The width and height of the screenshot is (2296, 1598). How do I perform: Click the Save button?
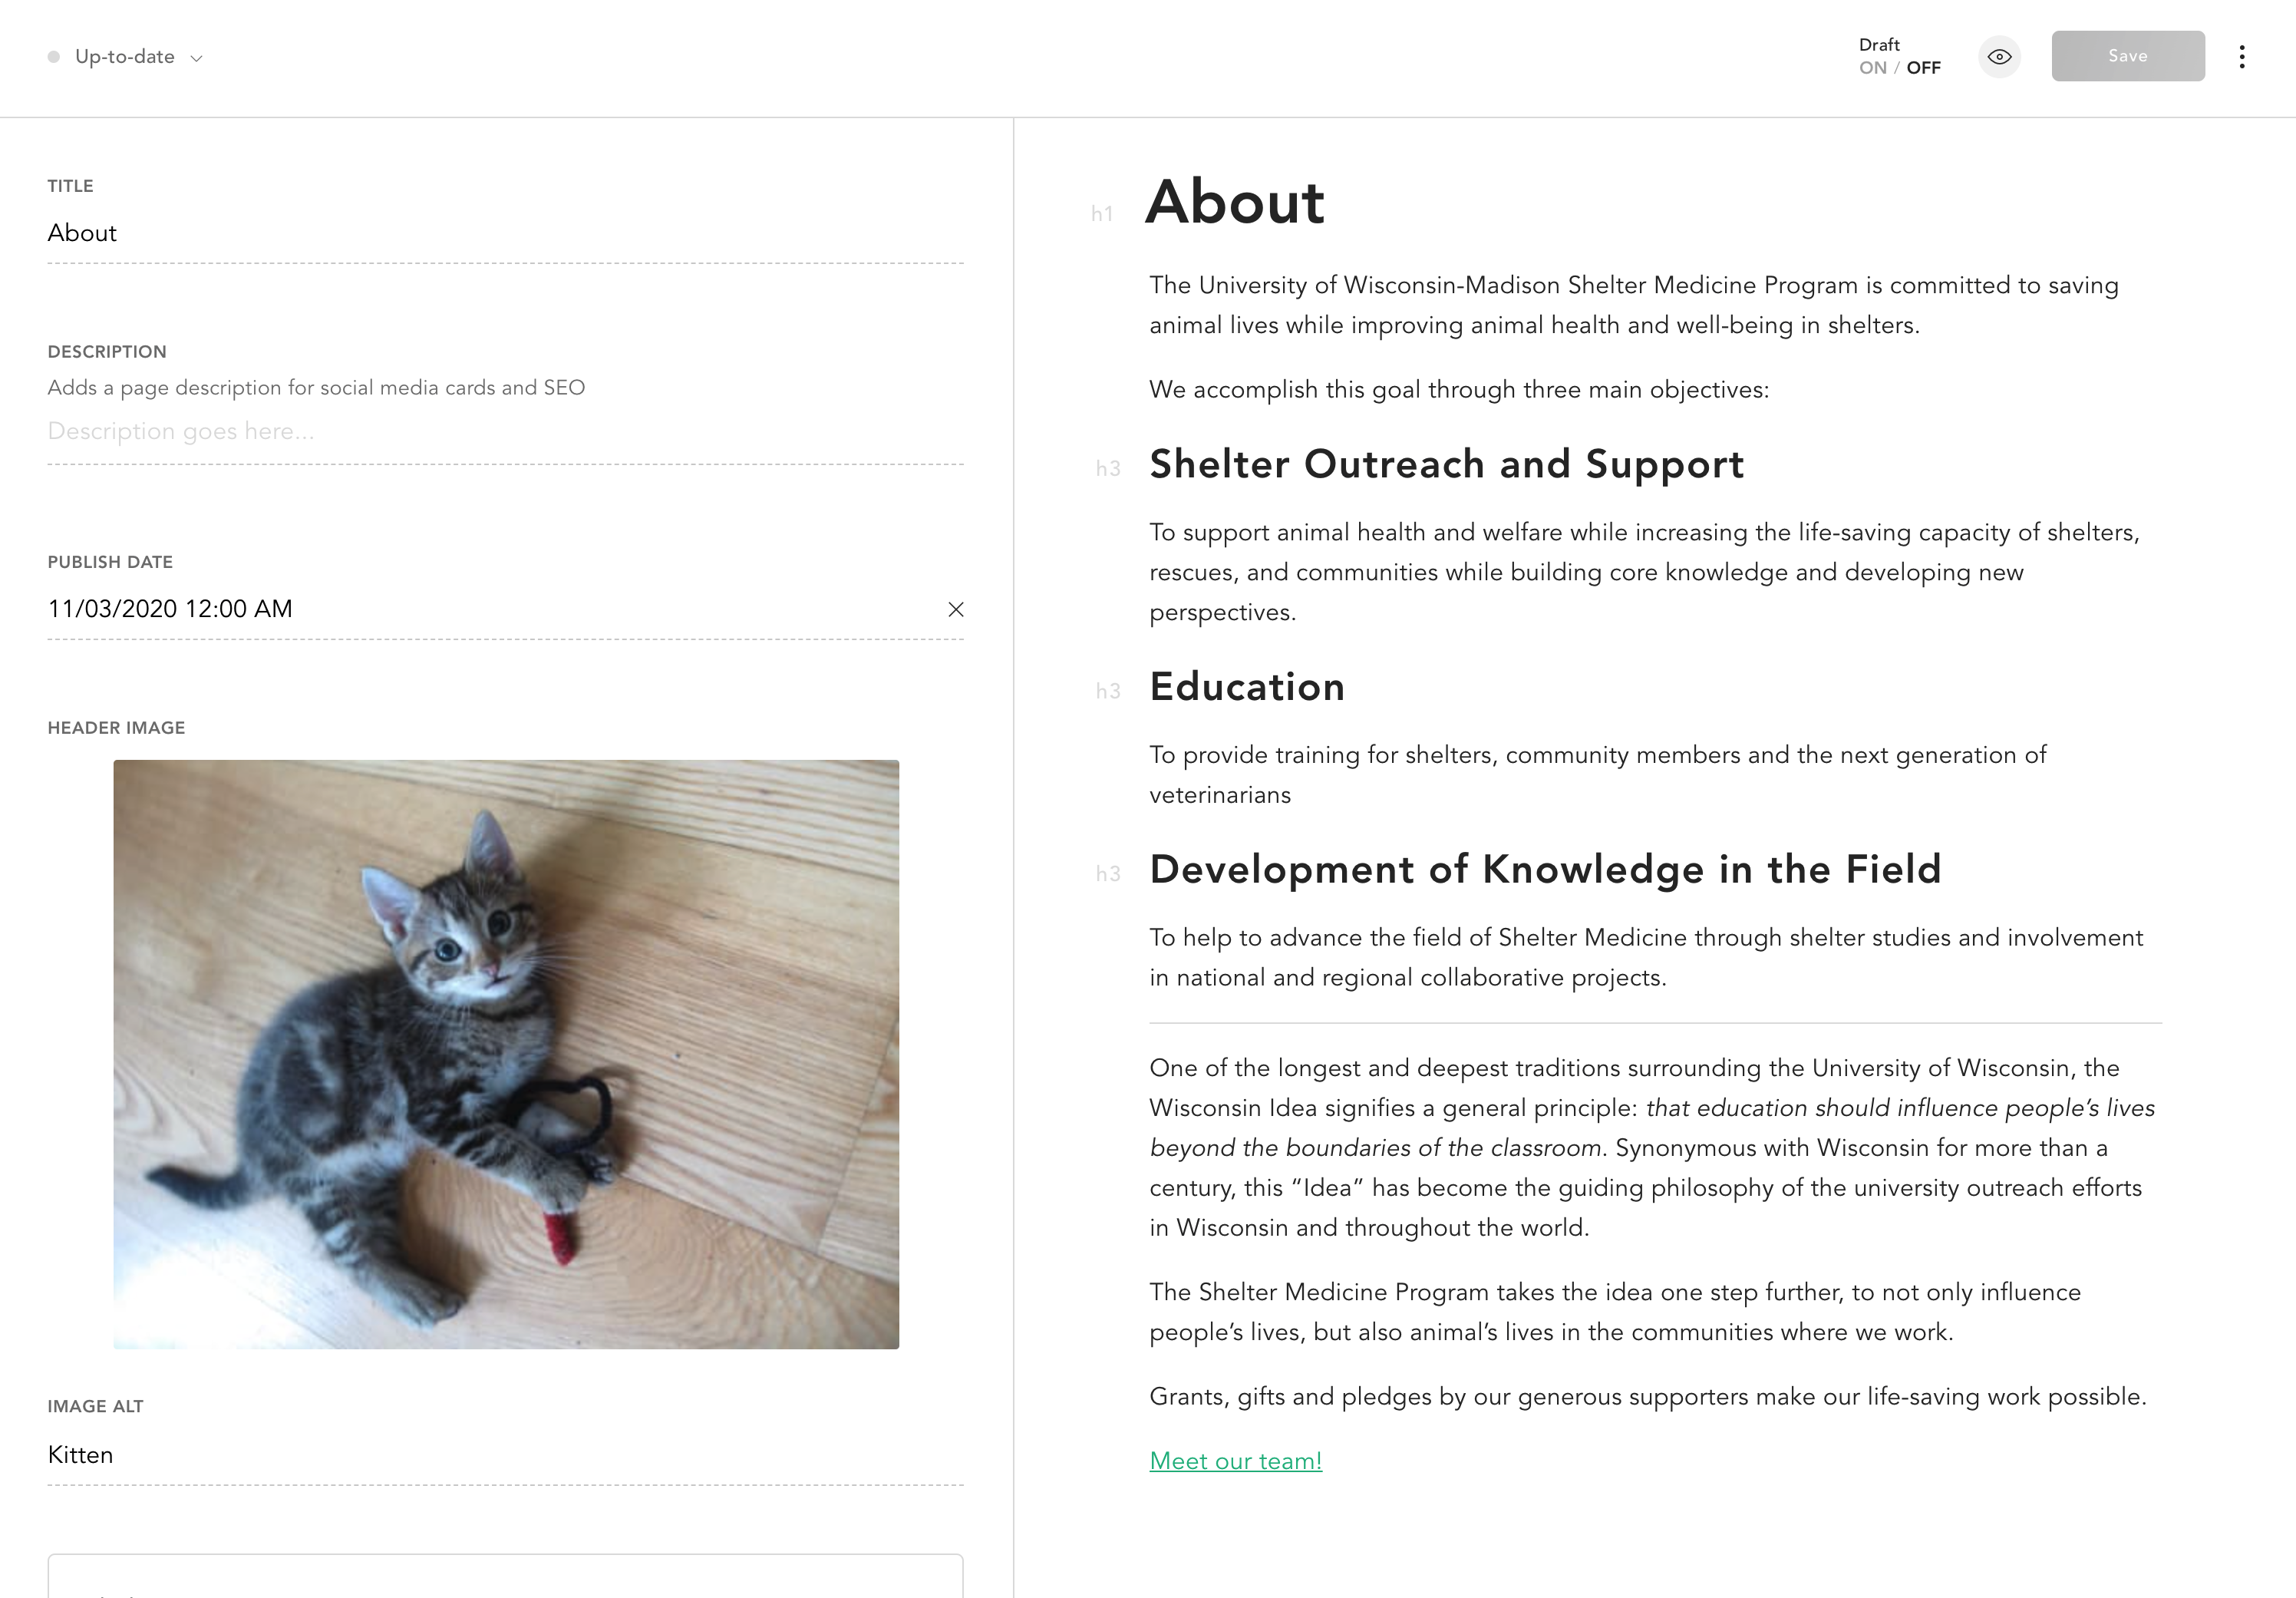[x=2127, y=56]
